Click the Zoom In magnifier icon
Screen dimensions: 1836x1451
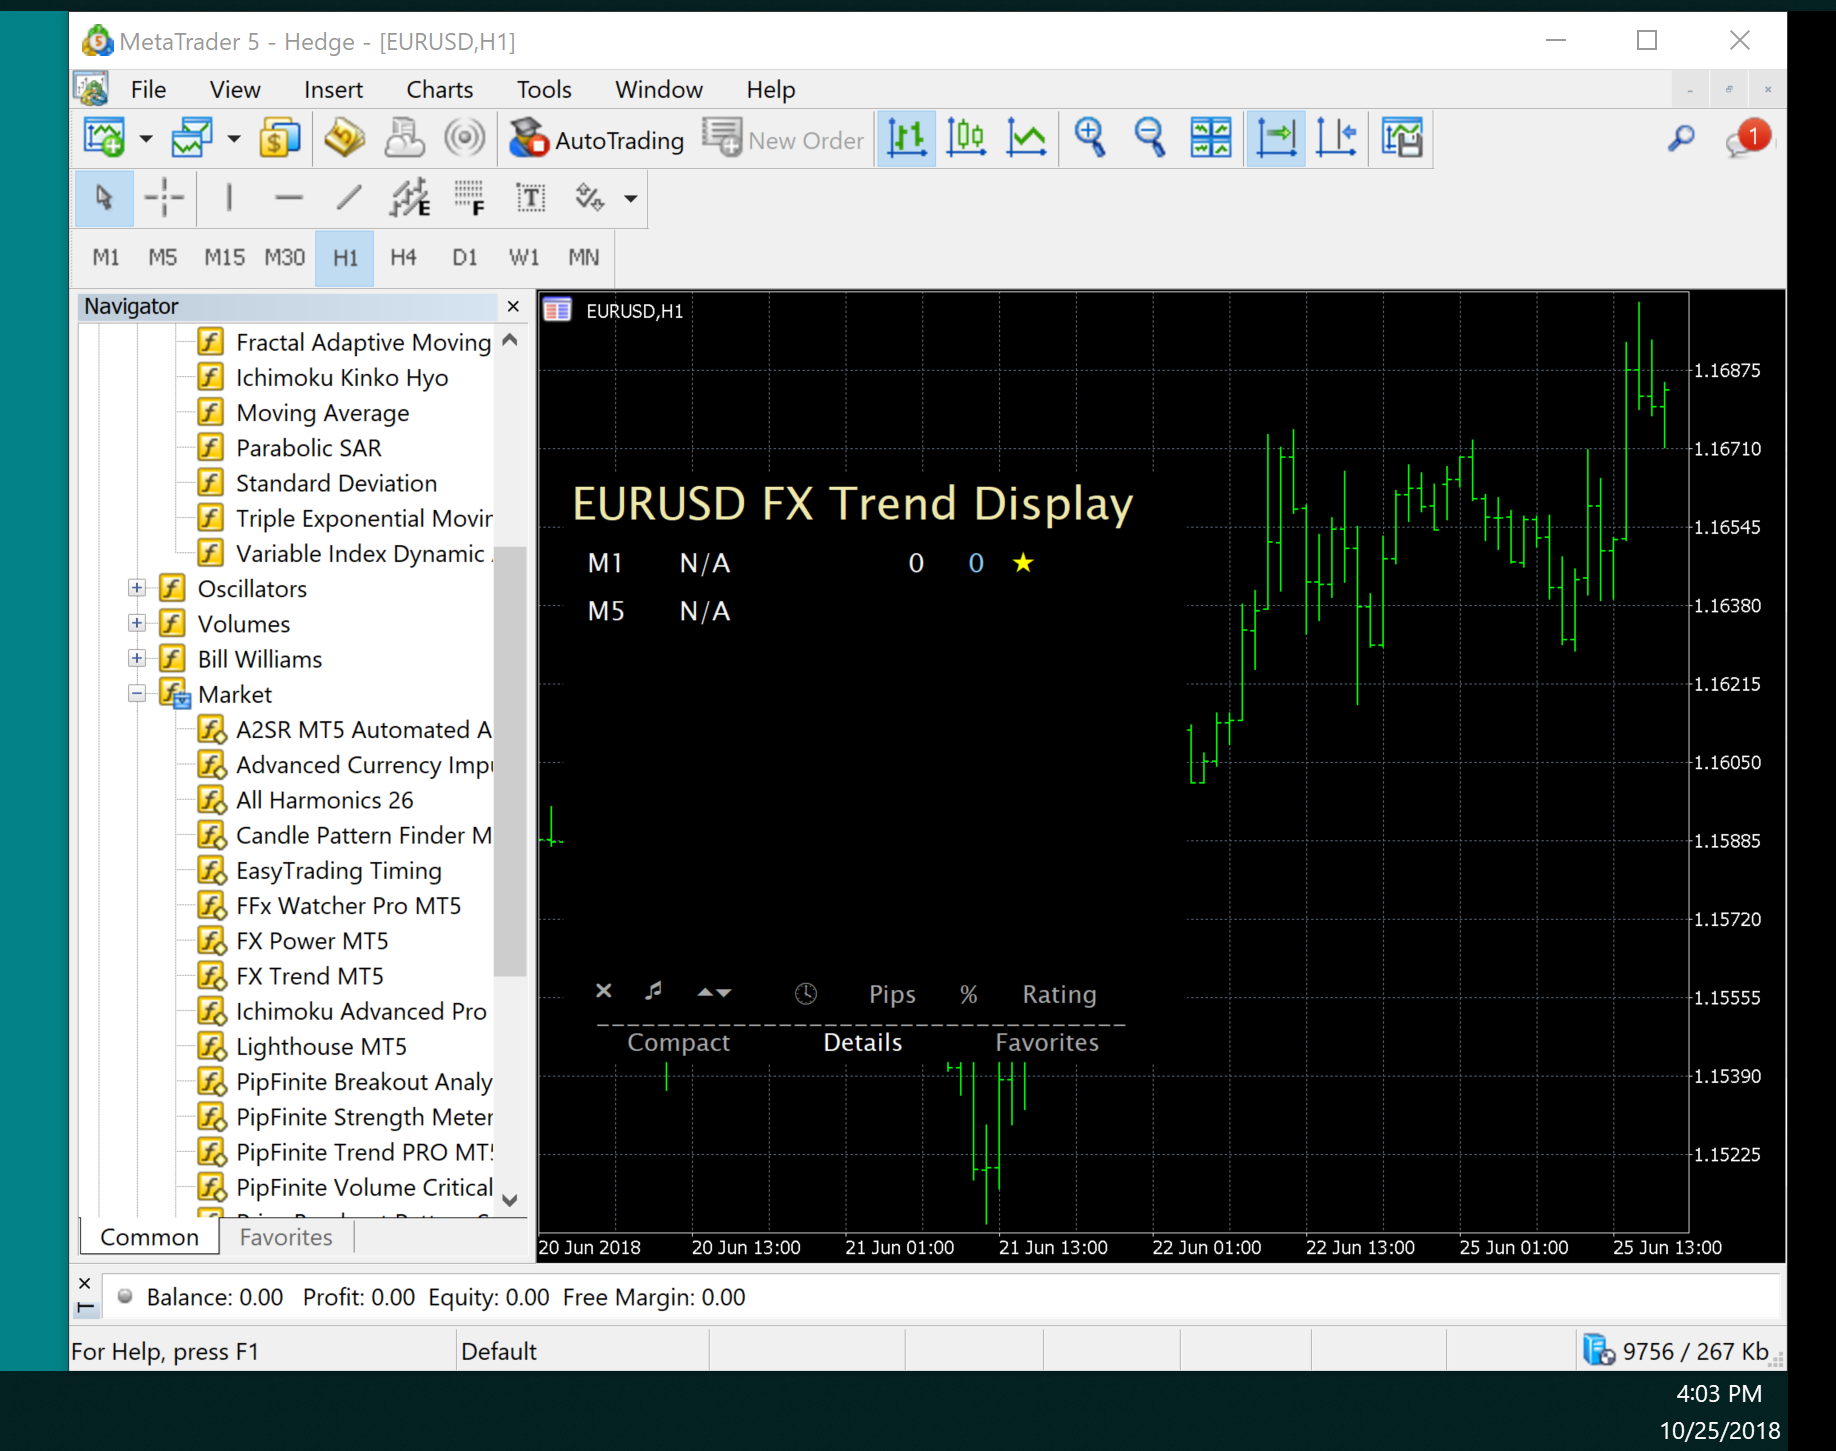(1089, 138)
